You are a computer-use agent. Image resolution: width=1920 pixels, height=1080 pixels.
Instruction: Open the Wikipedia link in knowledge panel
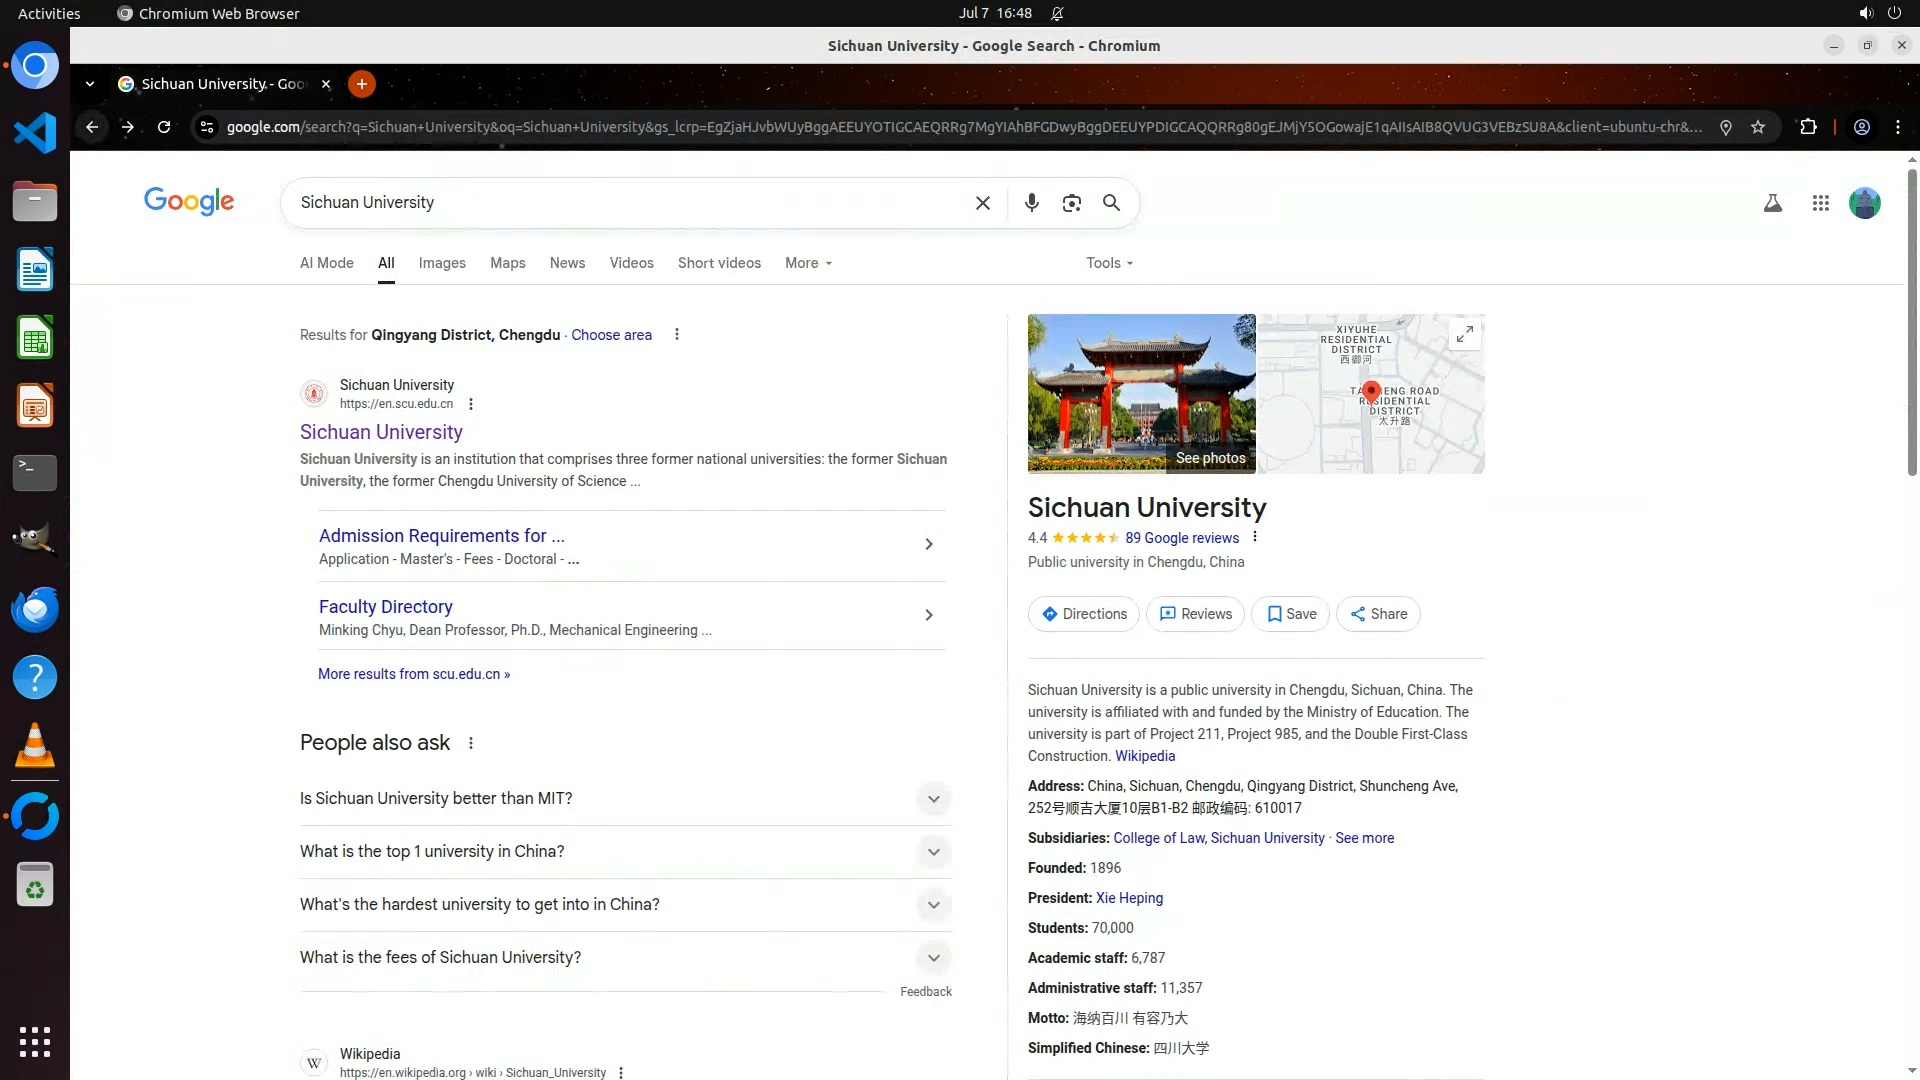click(x=1144, y=757)
